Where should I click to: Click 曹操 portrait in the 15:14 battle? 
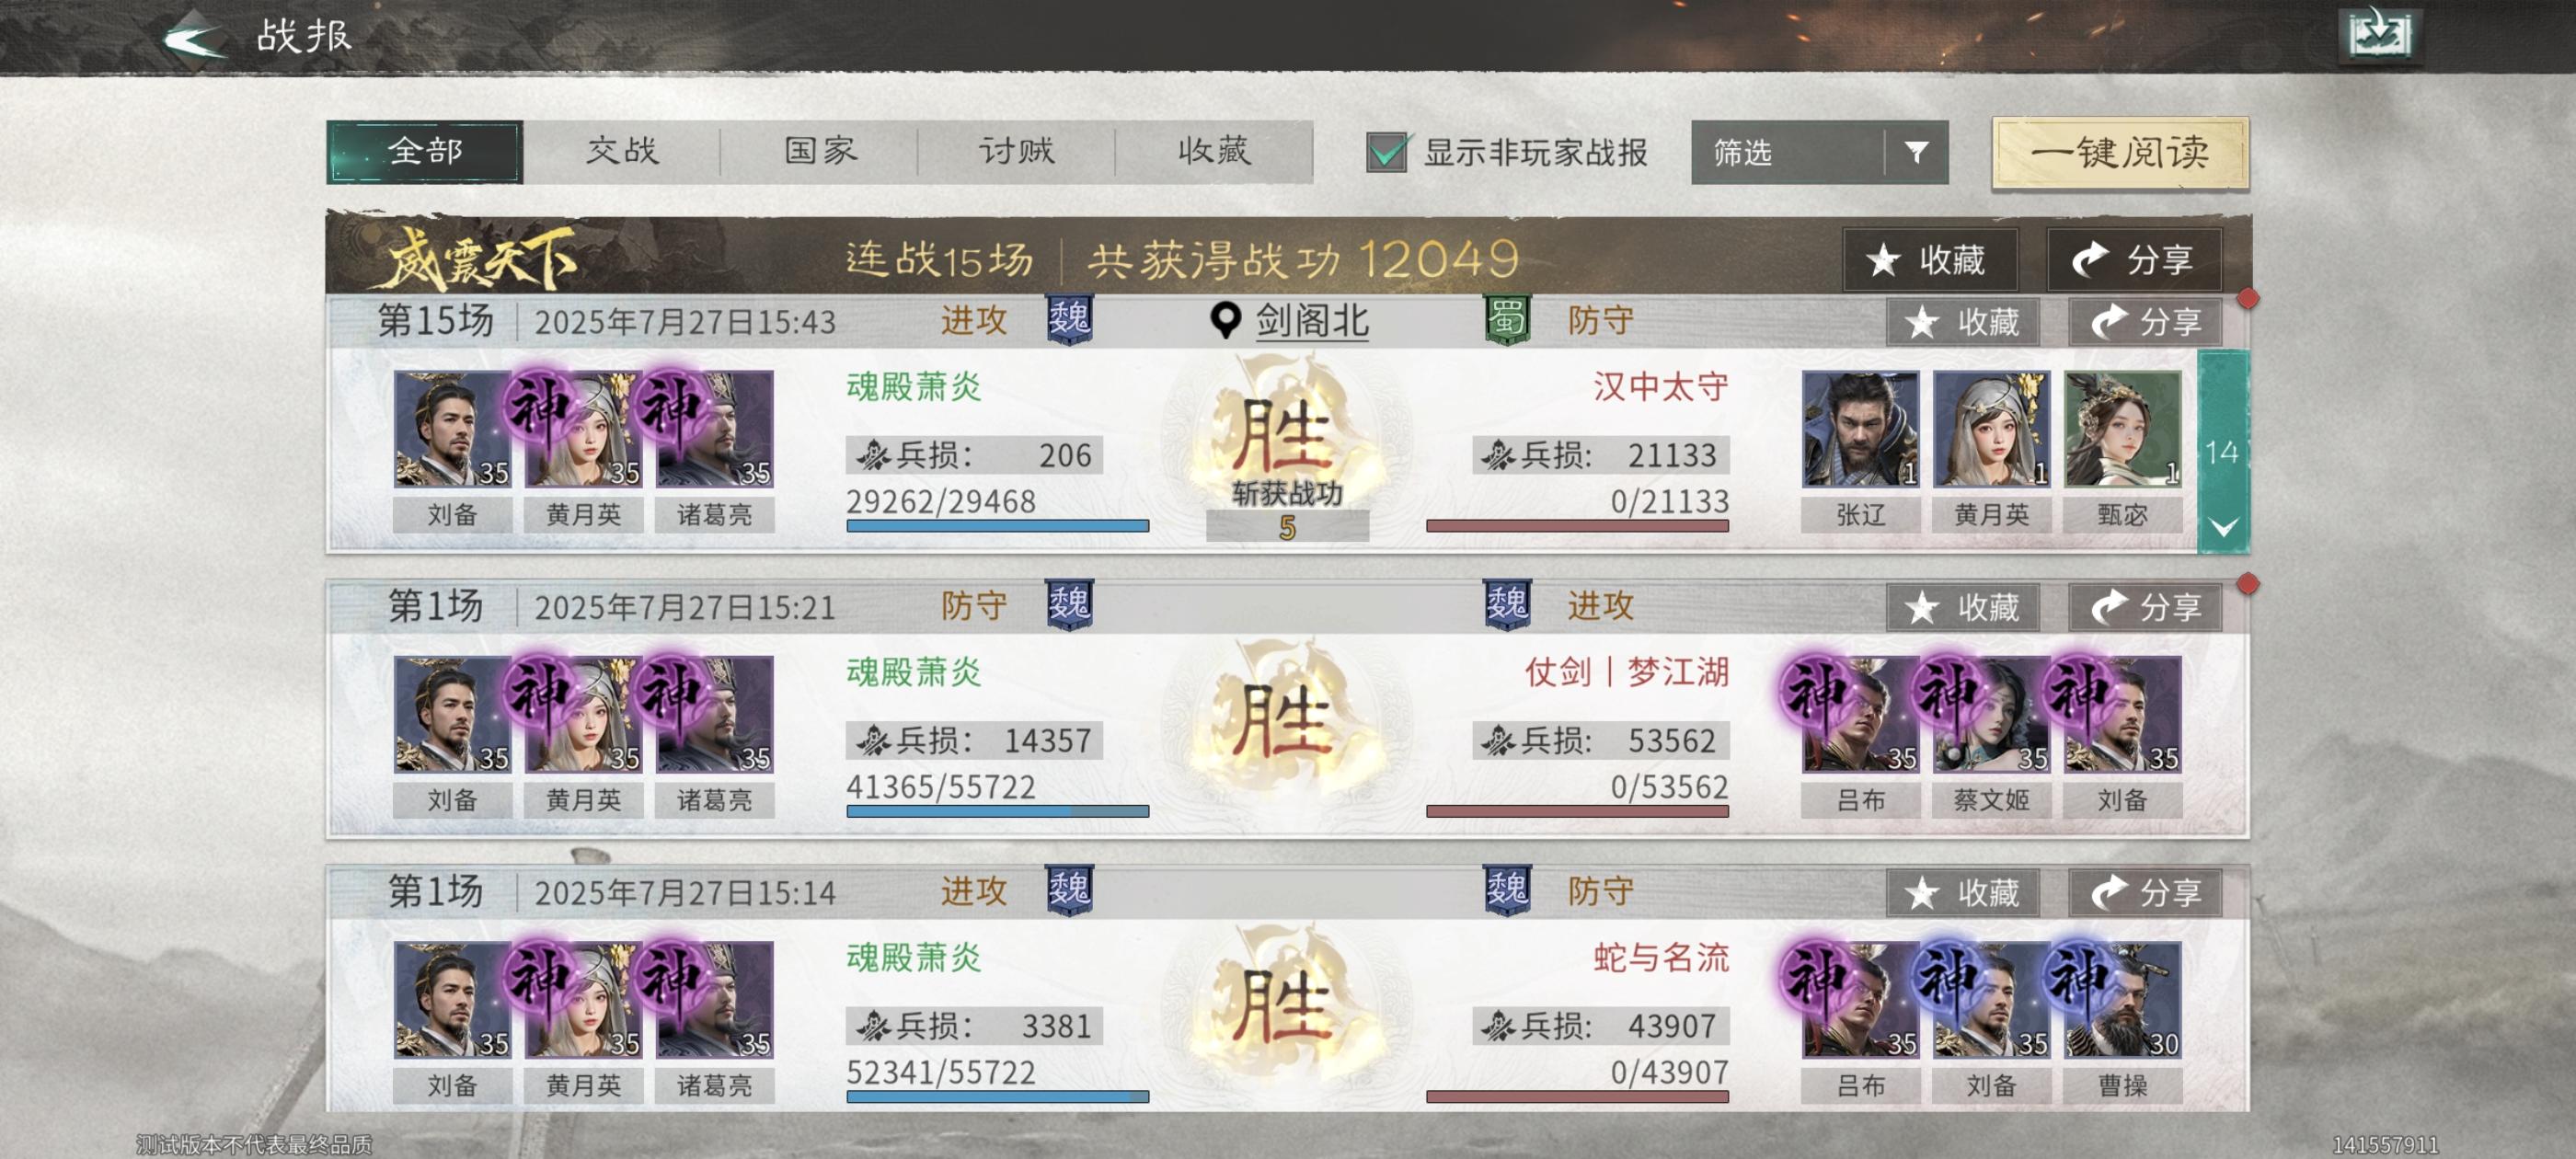point(2122,999)
